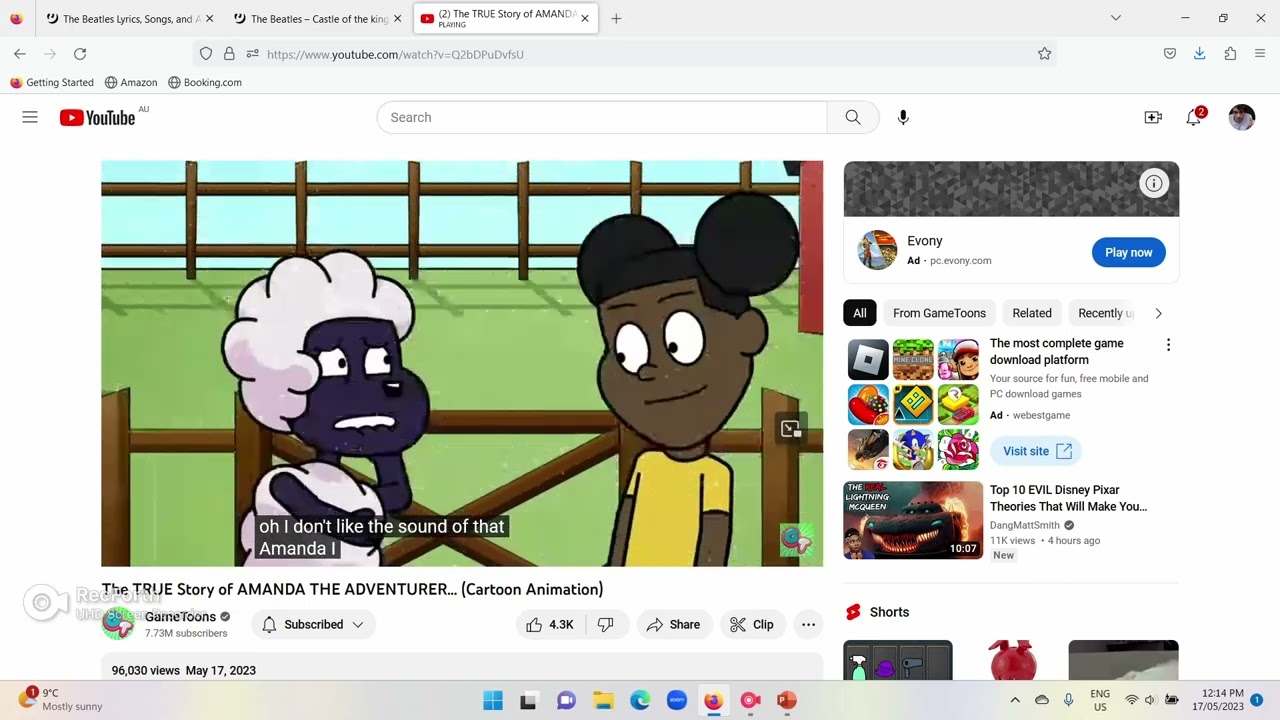Switch to the Castle of the king tab
The width and height of the screenshot is (1280, 720).
[316, 18]
